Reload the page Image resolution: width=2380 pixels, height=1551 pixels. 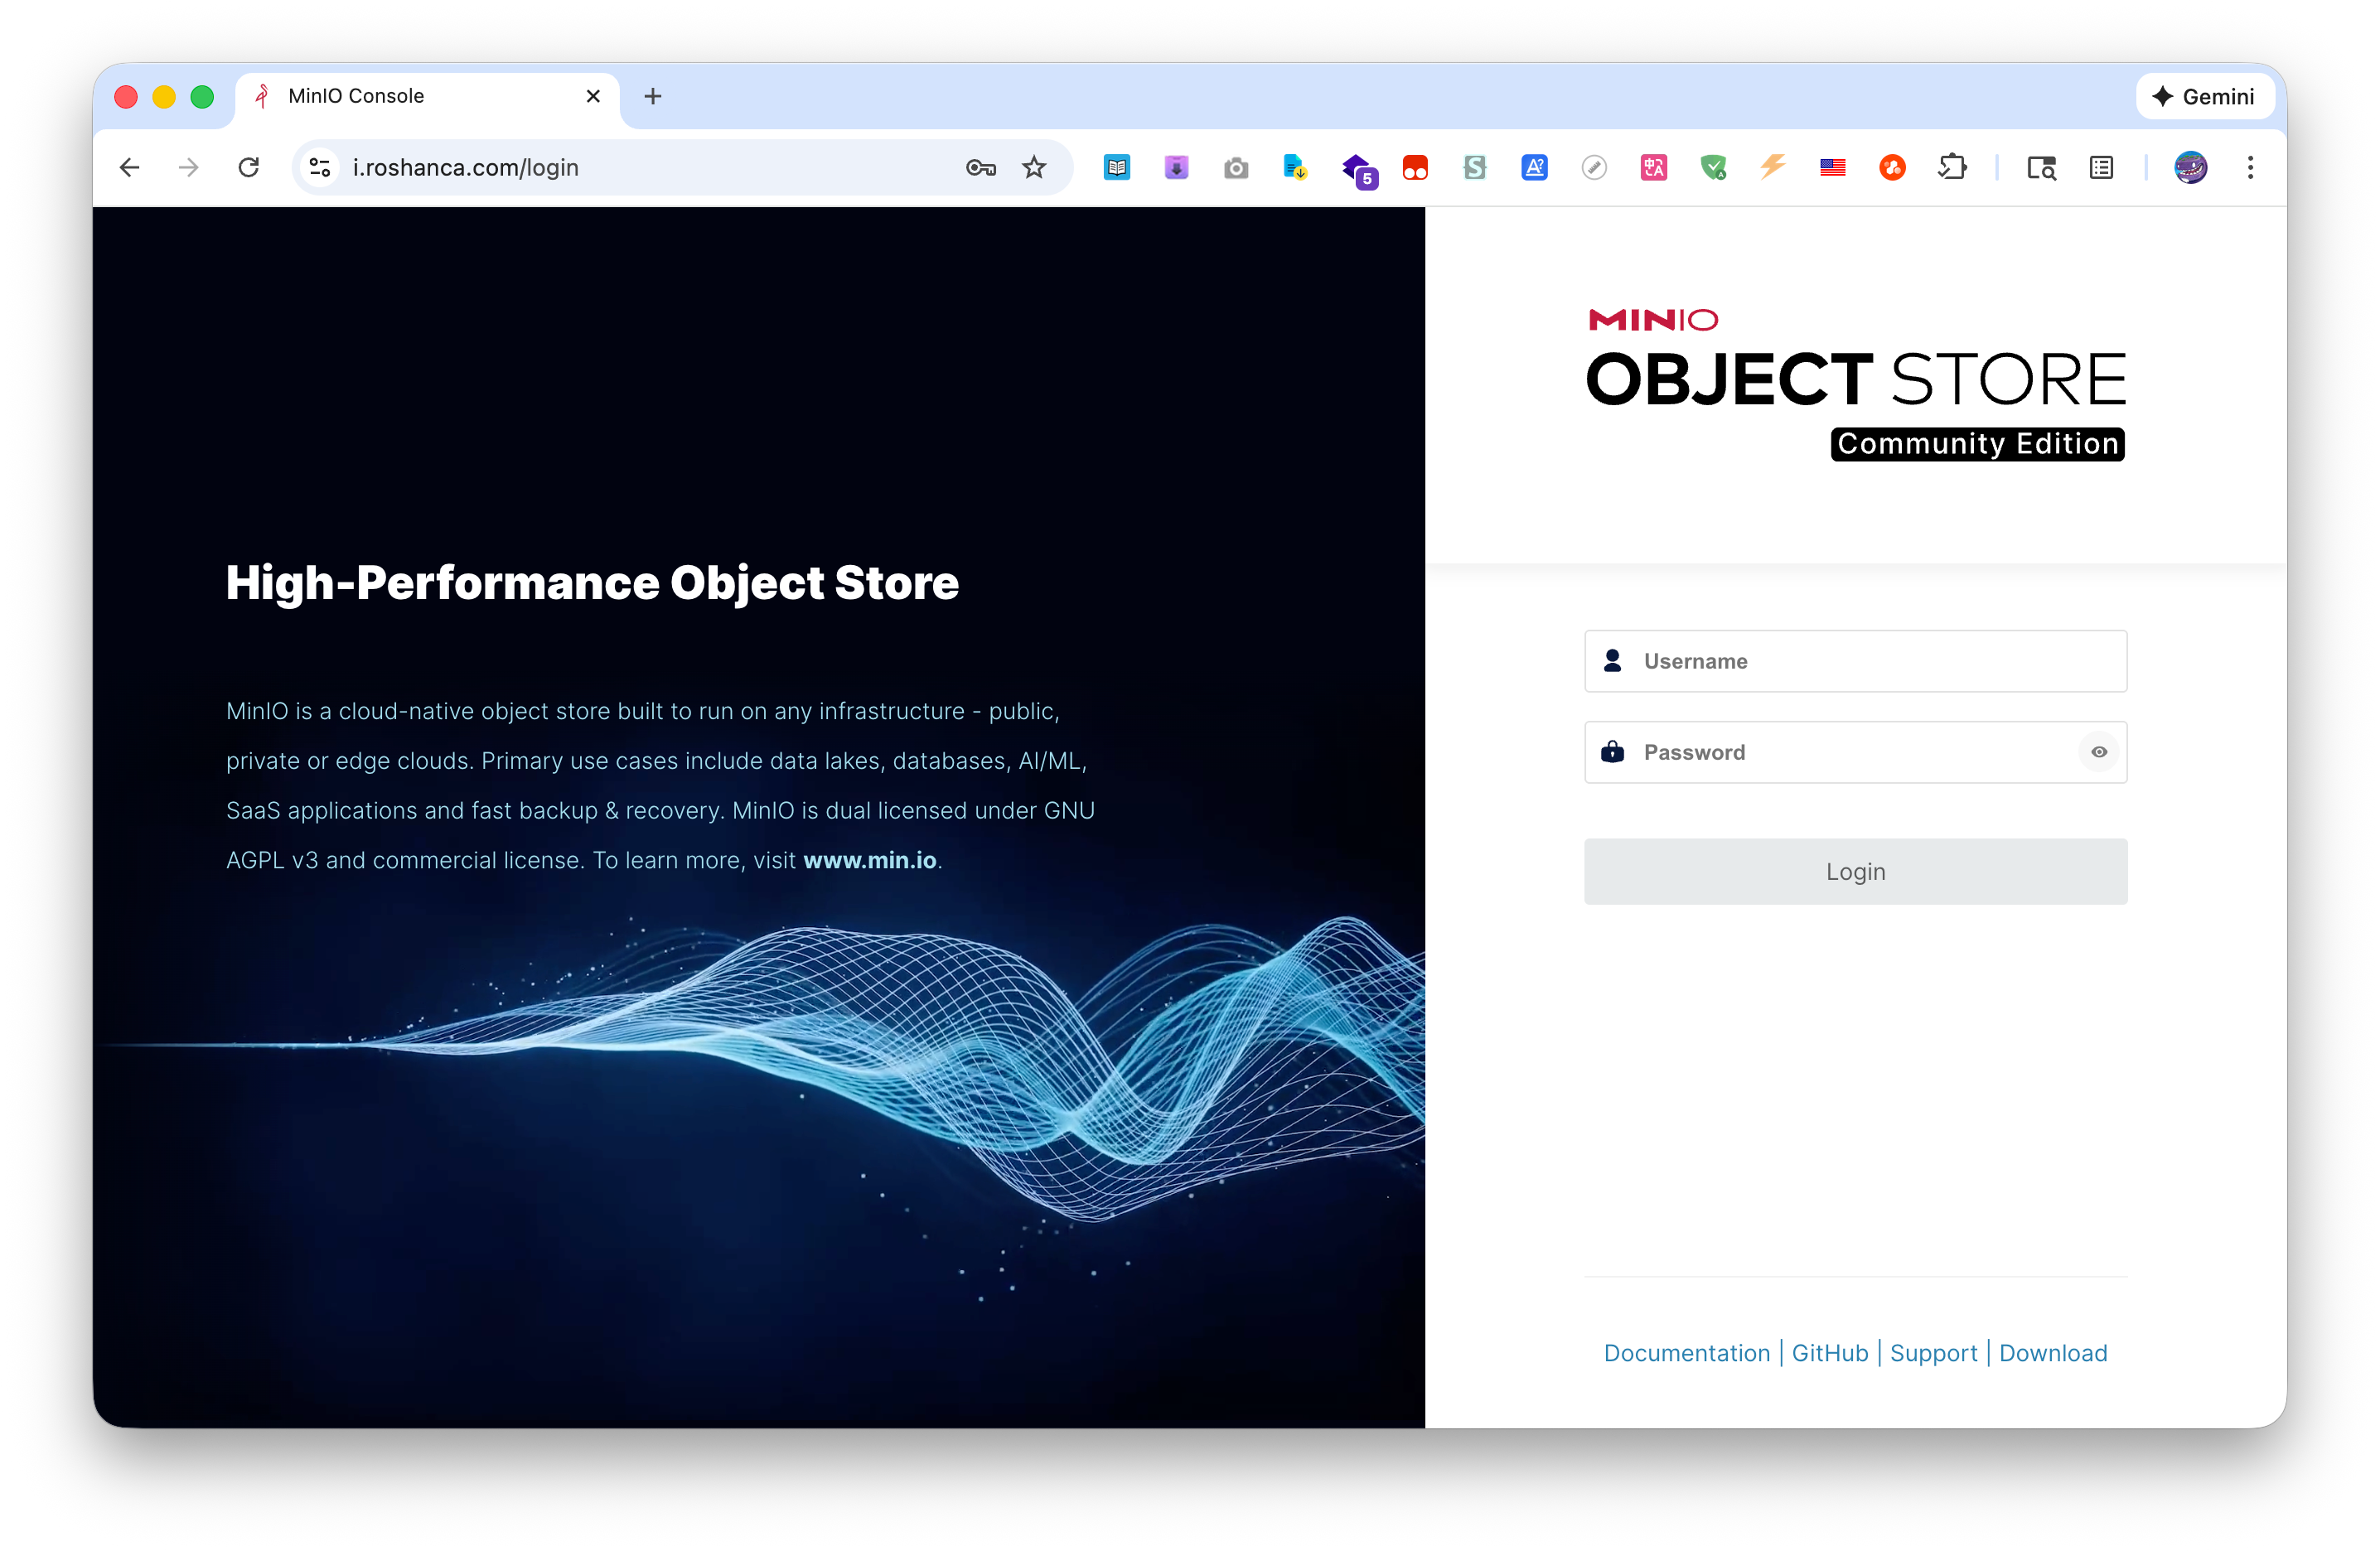pos(249,168)
